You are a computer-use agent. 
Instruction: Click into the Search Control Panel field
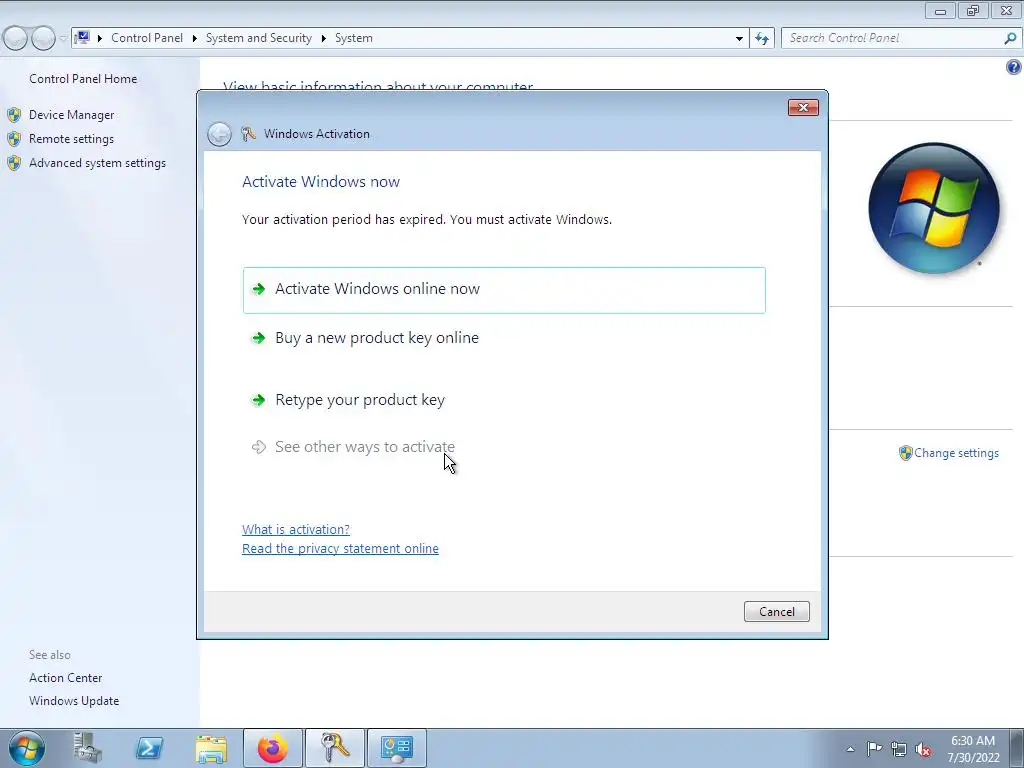pos(892,38)
